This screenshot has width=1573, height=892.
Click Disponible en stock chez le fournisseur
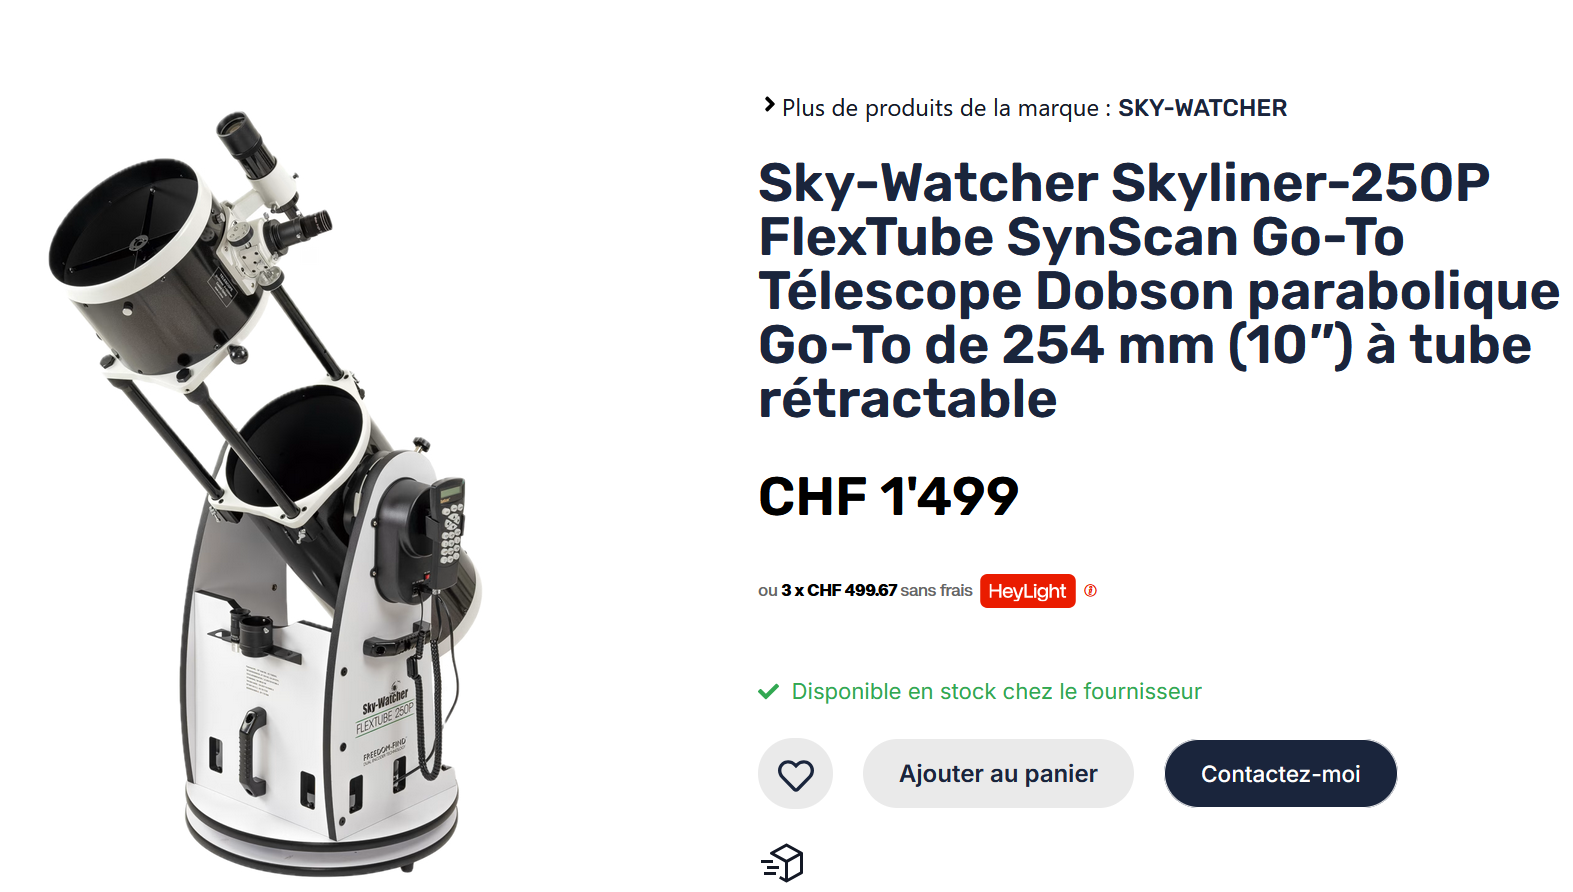click(x=996, y=692)
